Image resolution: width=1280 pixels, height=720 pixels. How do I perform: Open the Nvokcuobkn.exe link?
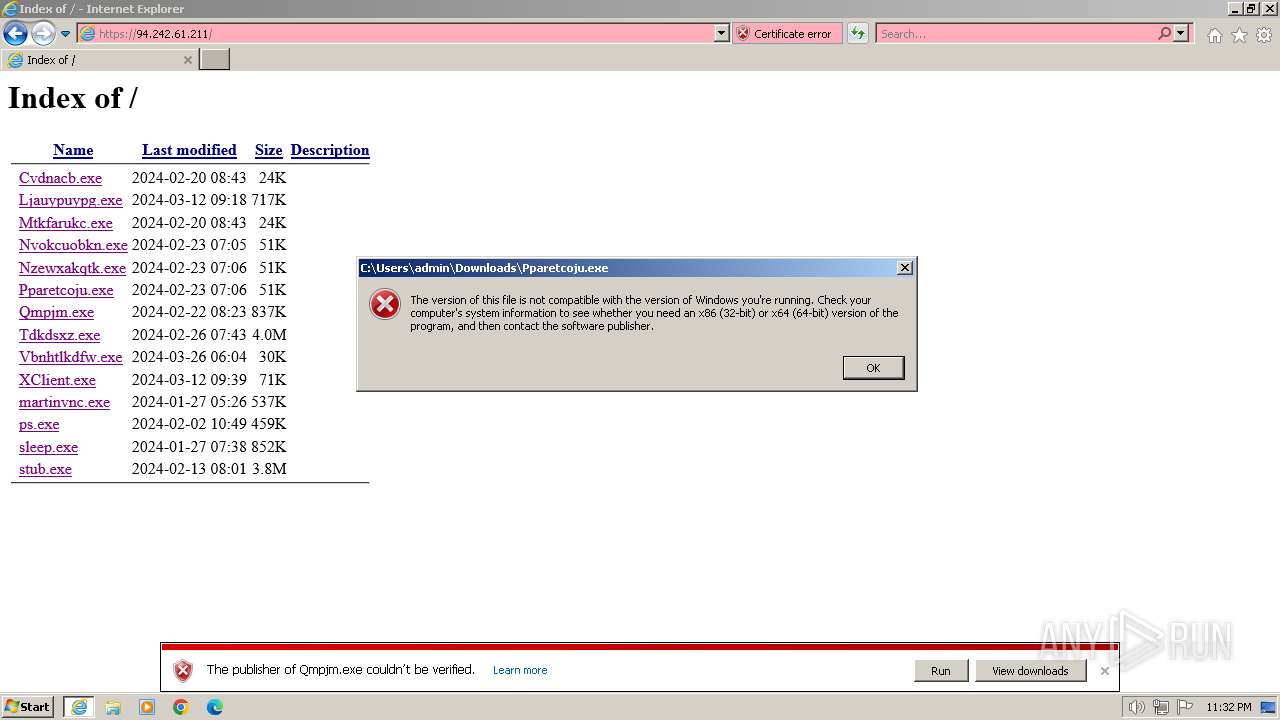(x=73, y=245)
